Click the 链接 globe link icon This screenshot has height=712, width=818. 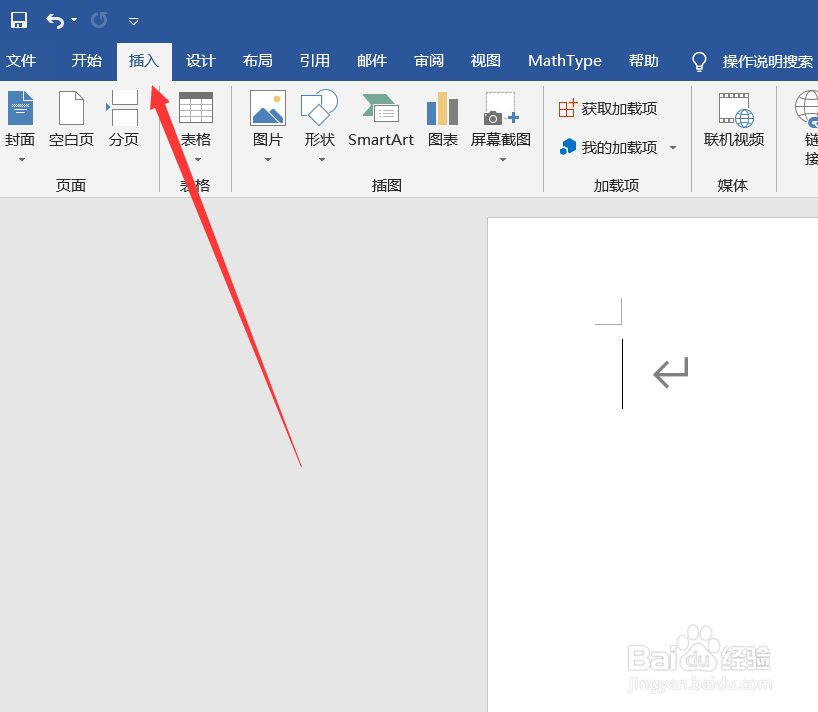click(808, 108)
